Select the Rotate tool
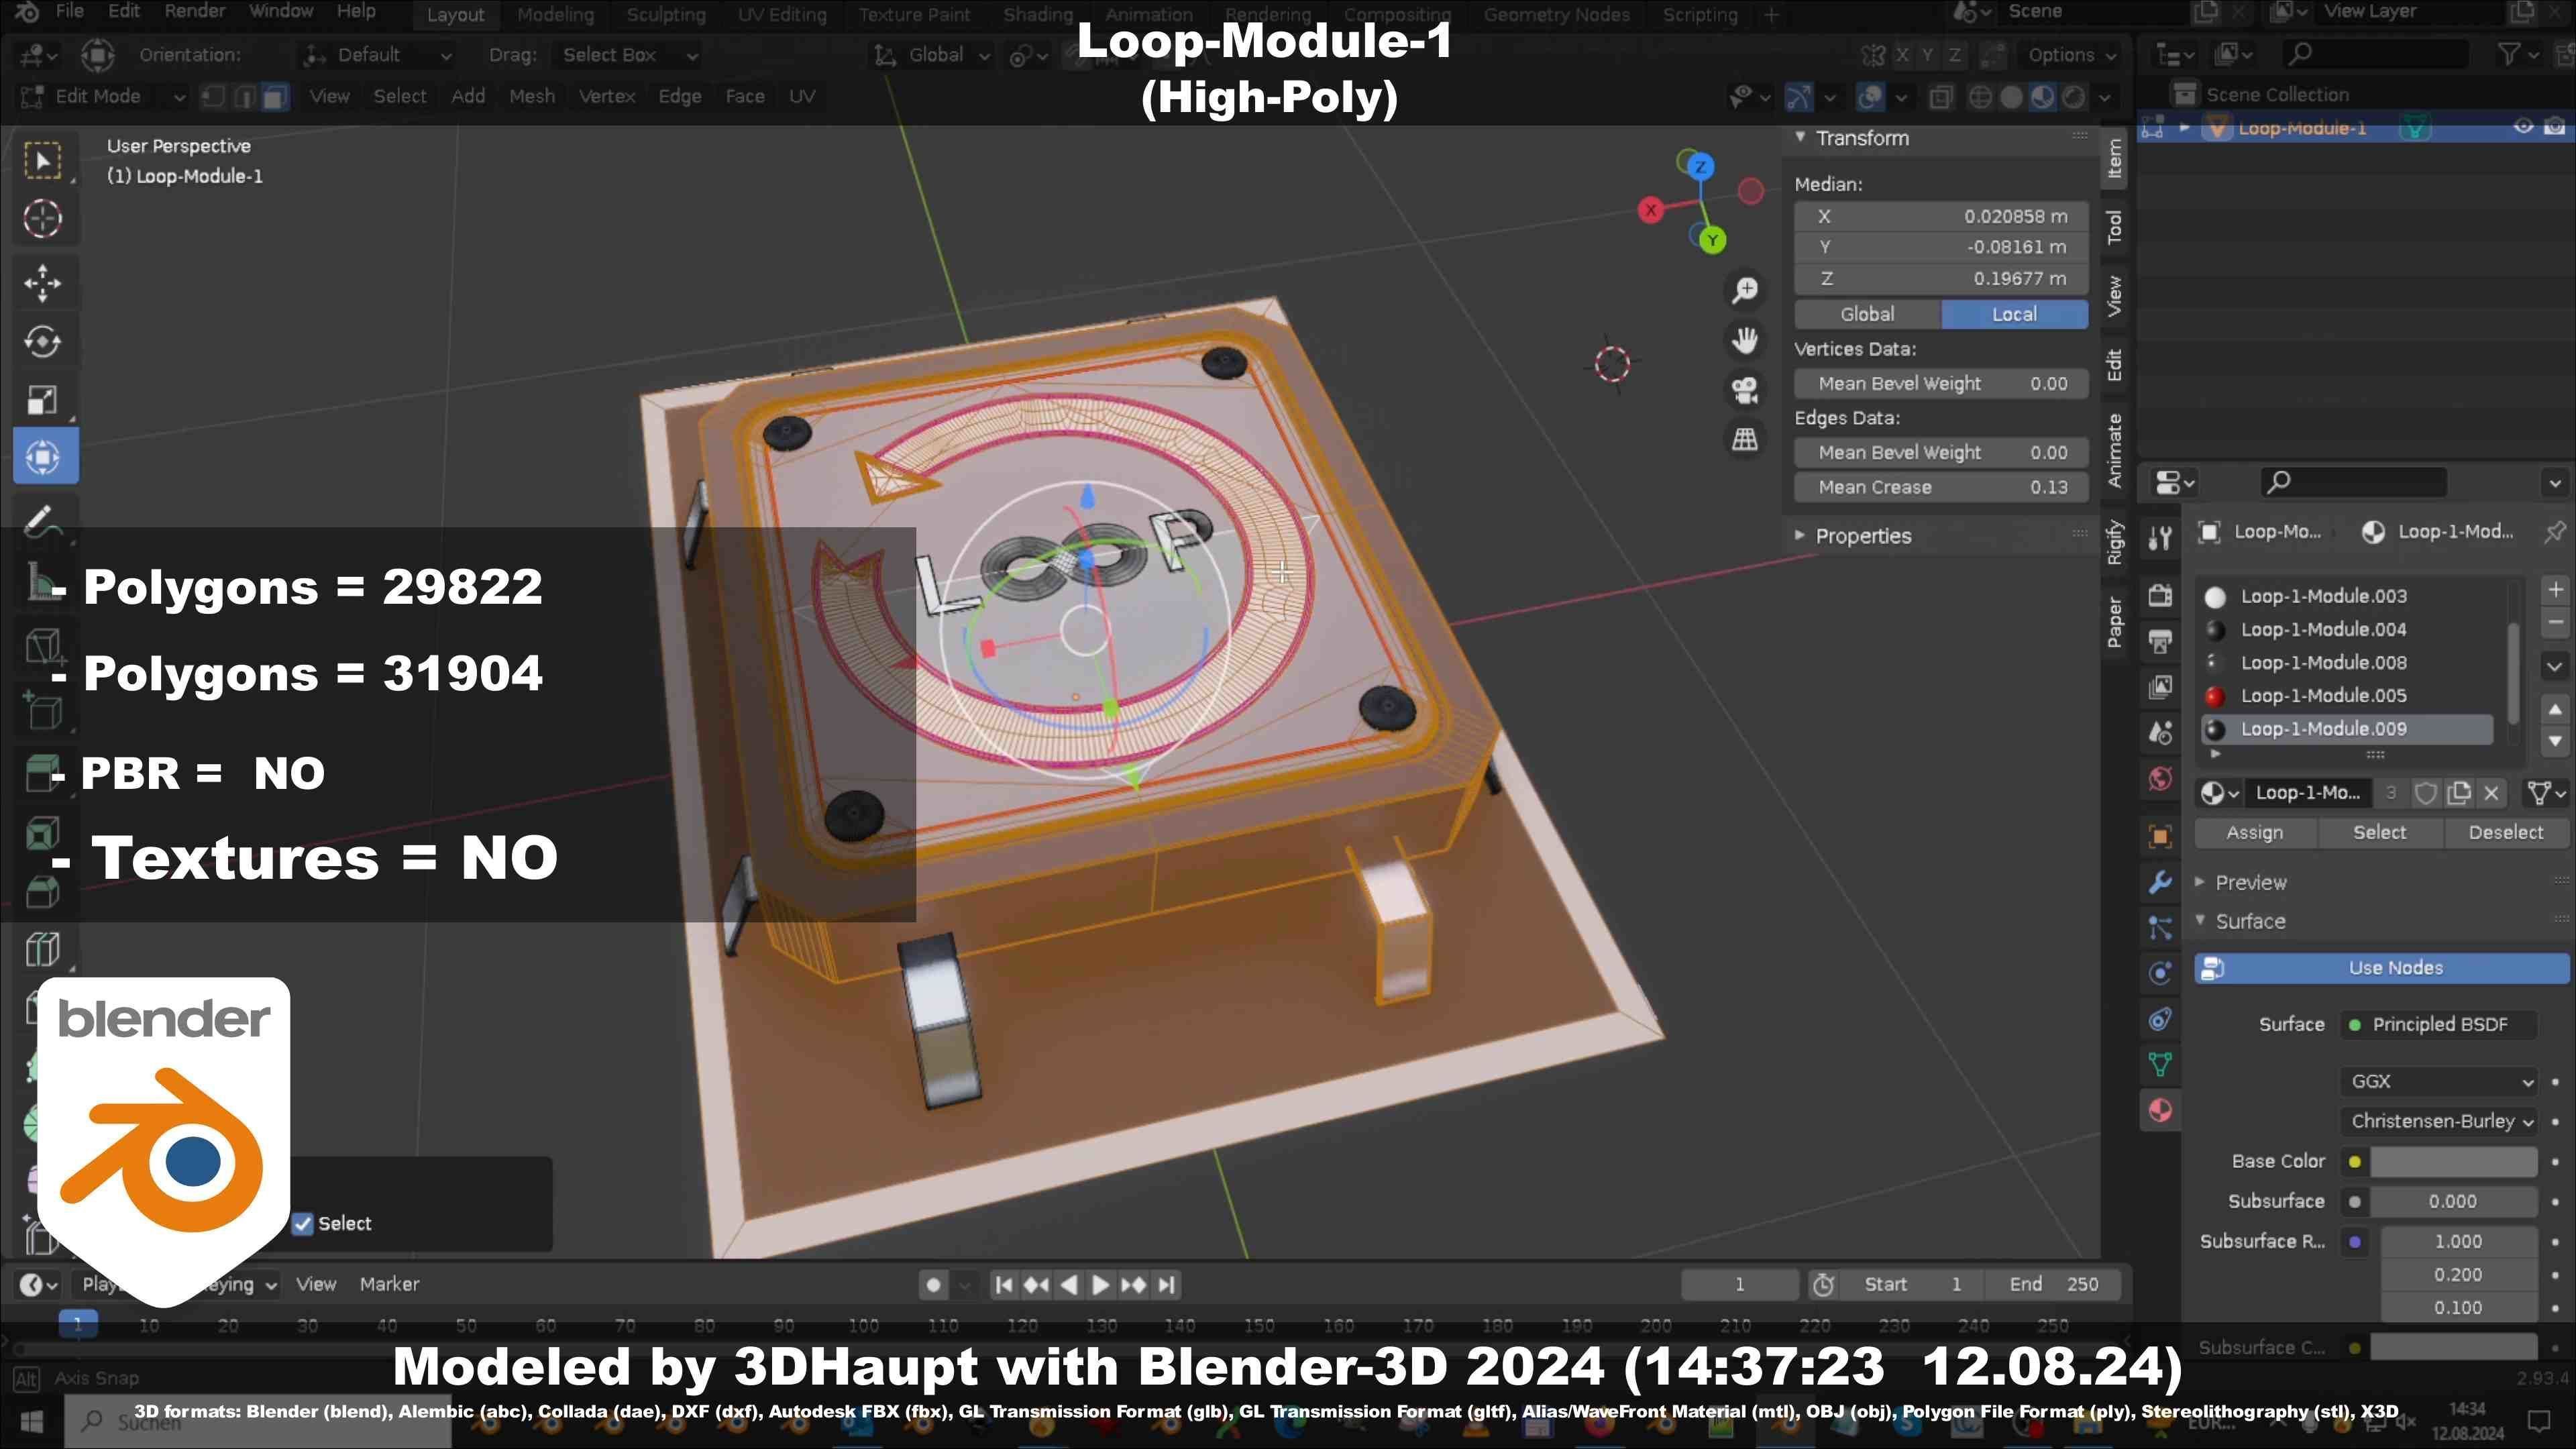2576x1449 pixels. (x=42, y=341)
